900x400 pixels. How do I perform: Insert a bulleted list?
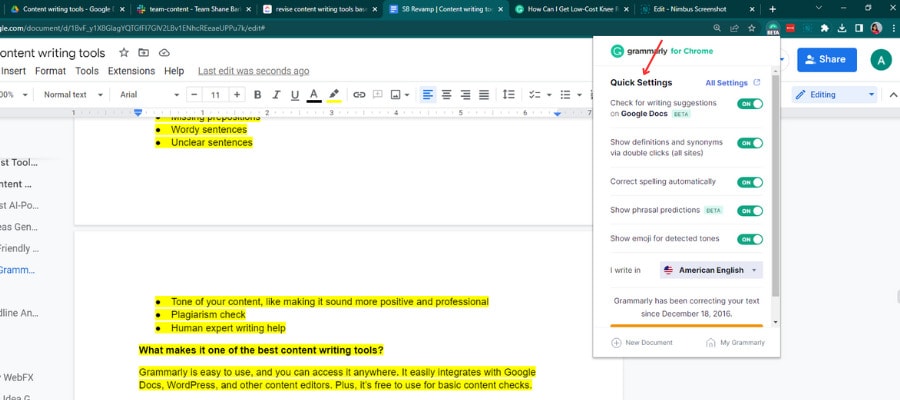[565, 95]
